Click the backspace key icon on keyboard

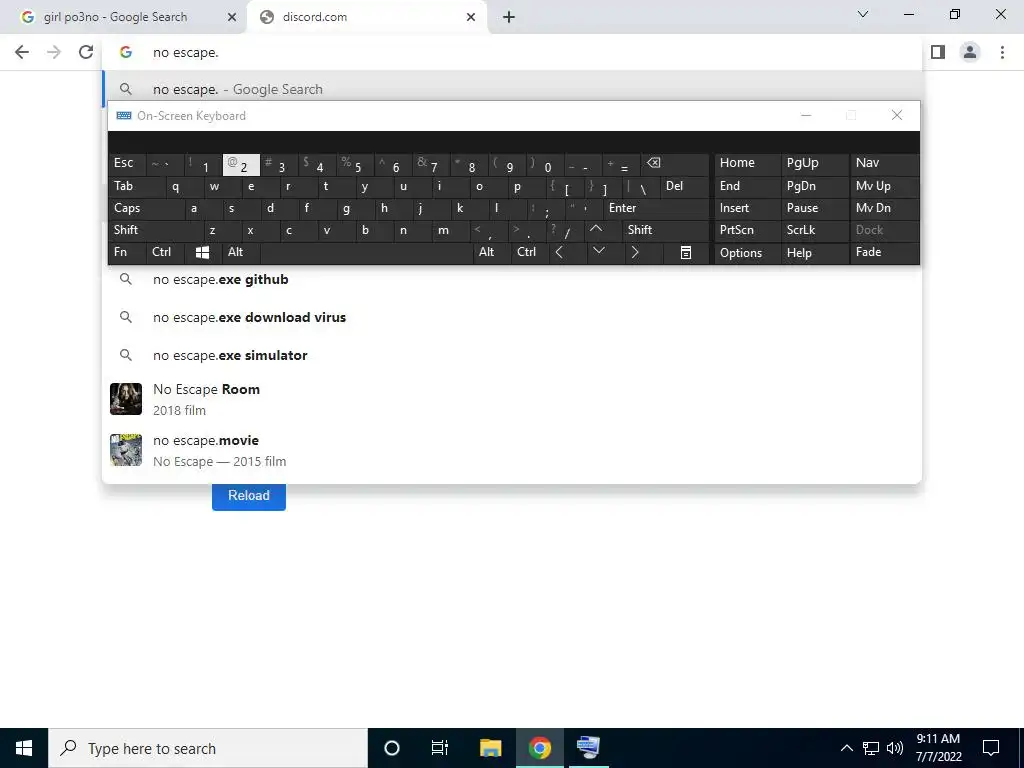click(x=675, y=165)
